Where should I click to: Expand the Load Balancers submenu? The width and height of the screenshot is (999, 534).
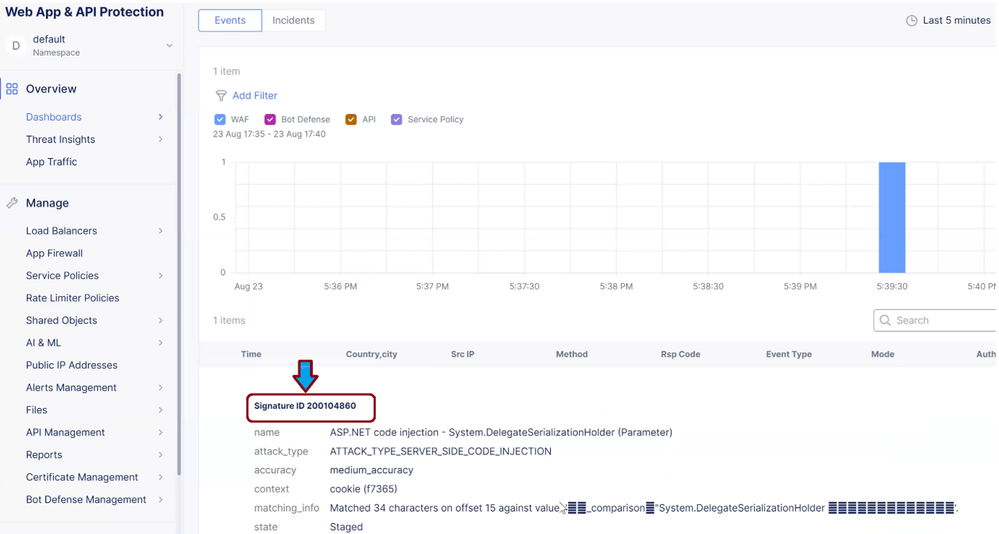point(160,231)
